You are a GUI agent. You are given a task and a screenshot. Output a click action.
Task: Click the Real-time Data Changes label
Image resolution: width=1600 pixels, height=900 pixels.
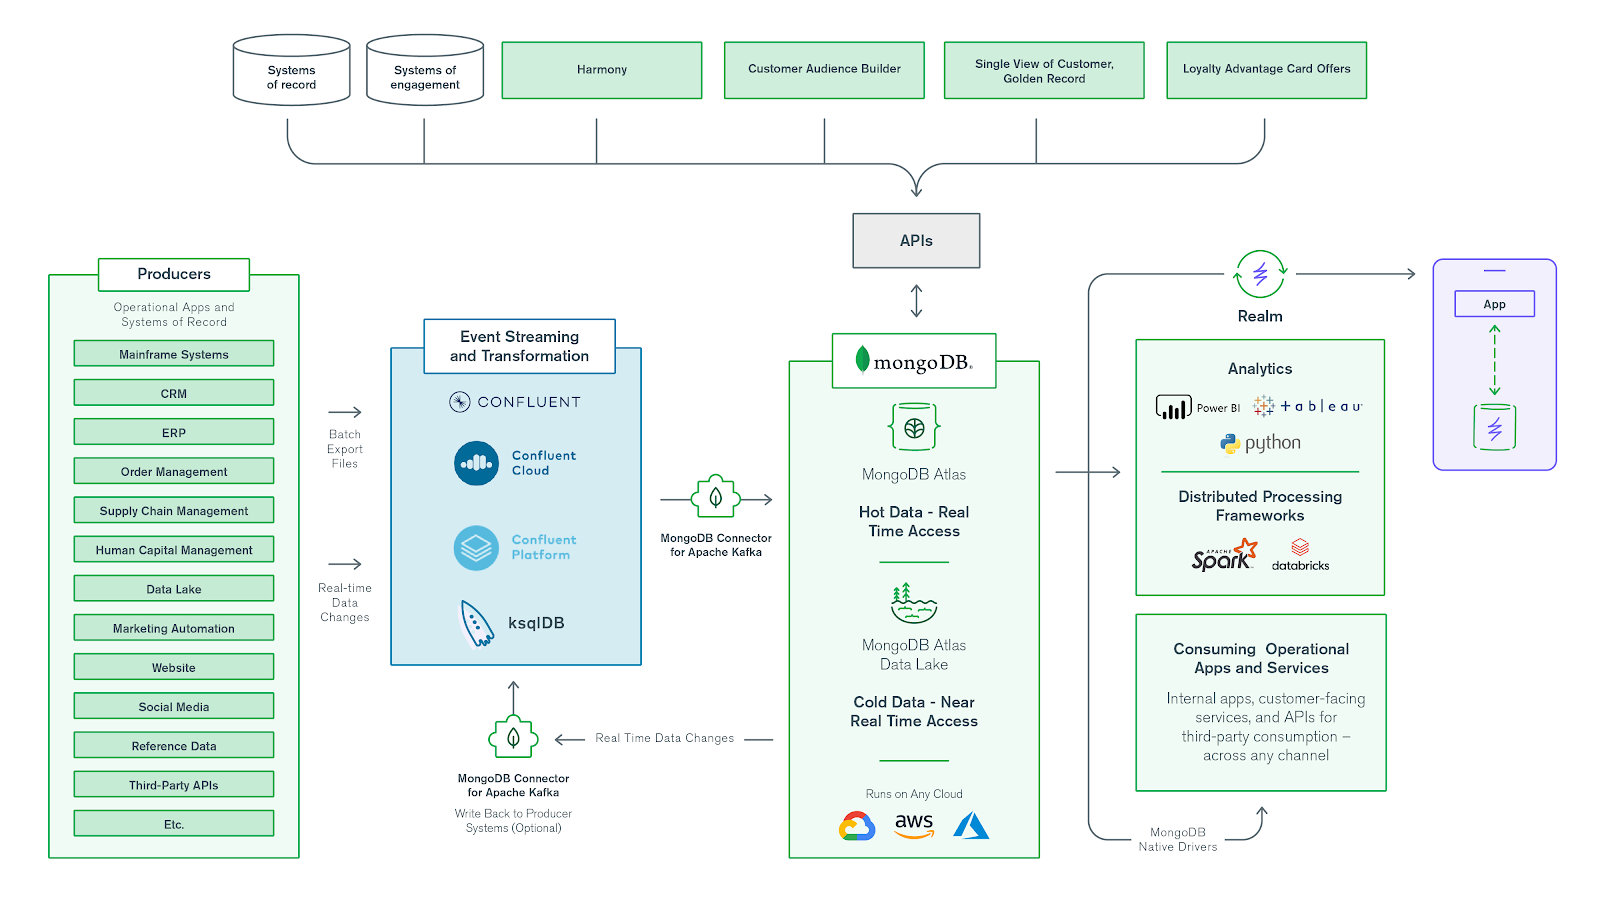point(345,603)
